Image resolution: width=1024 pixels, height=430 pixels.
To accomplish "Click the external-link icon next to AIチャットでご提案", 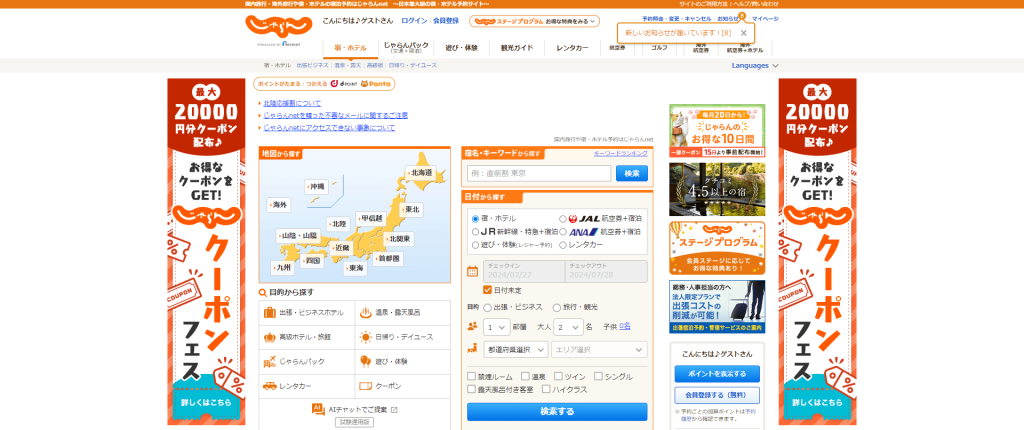I will tap(394, 410).
